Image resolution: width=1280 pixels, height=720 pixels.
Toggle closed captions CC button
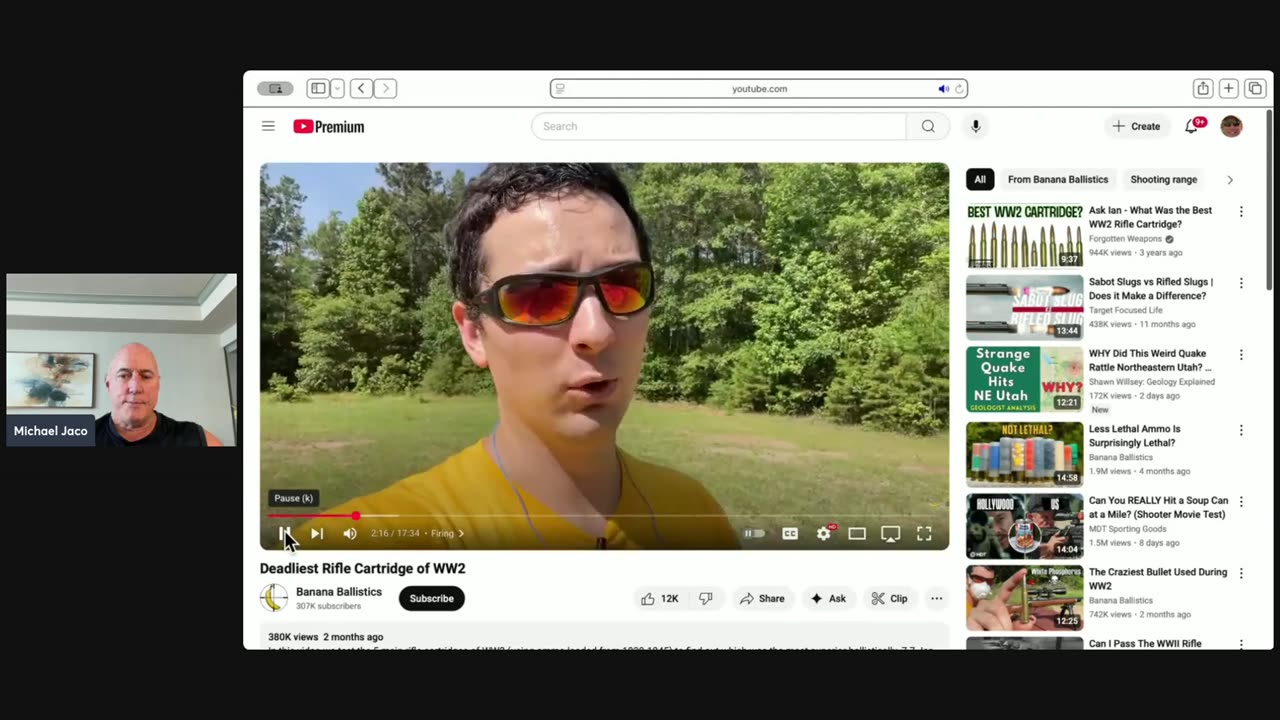click(790, 534)
